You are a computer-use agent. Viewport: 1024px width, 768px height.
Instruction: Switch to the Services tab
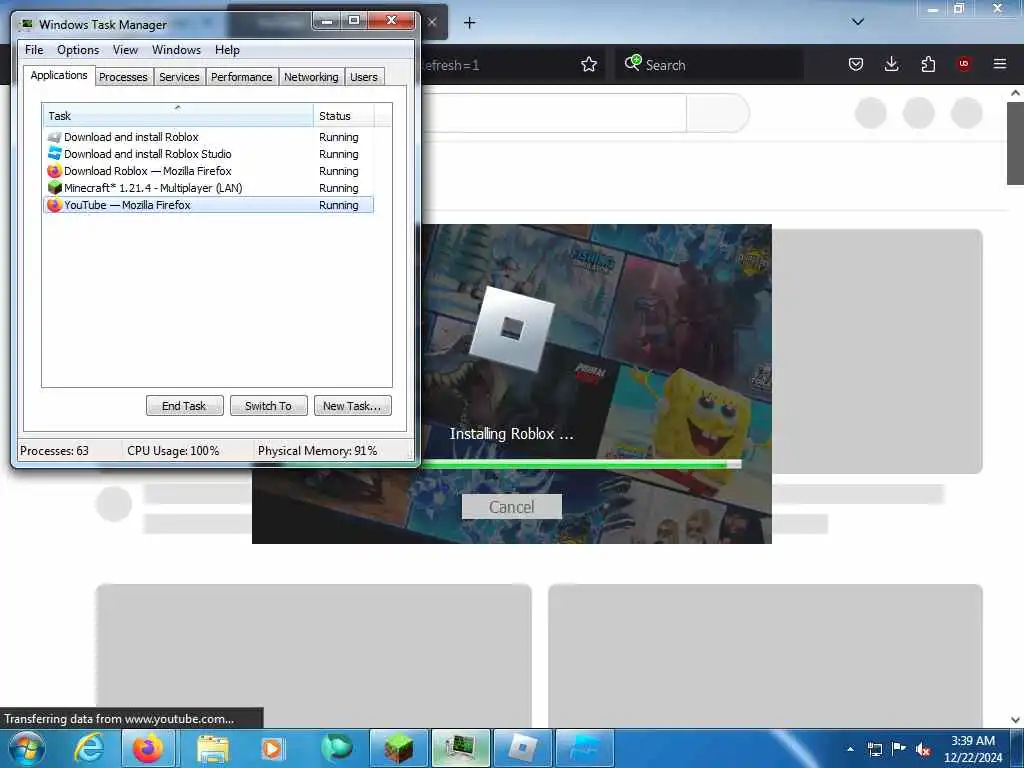[x=179, y=77]
